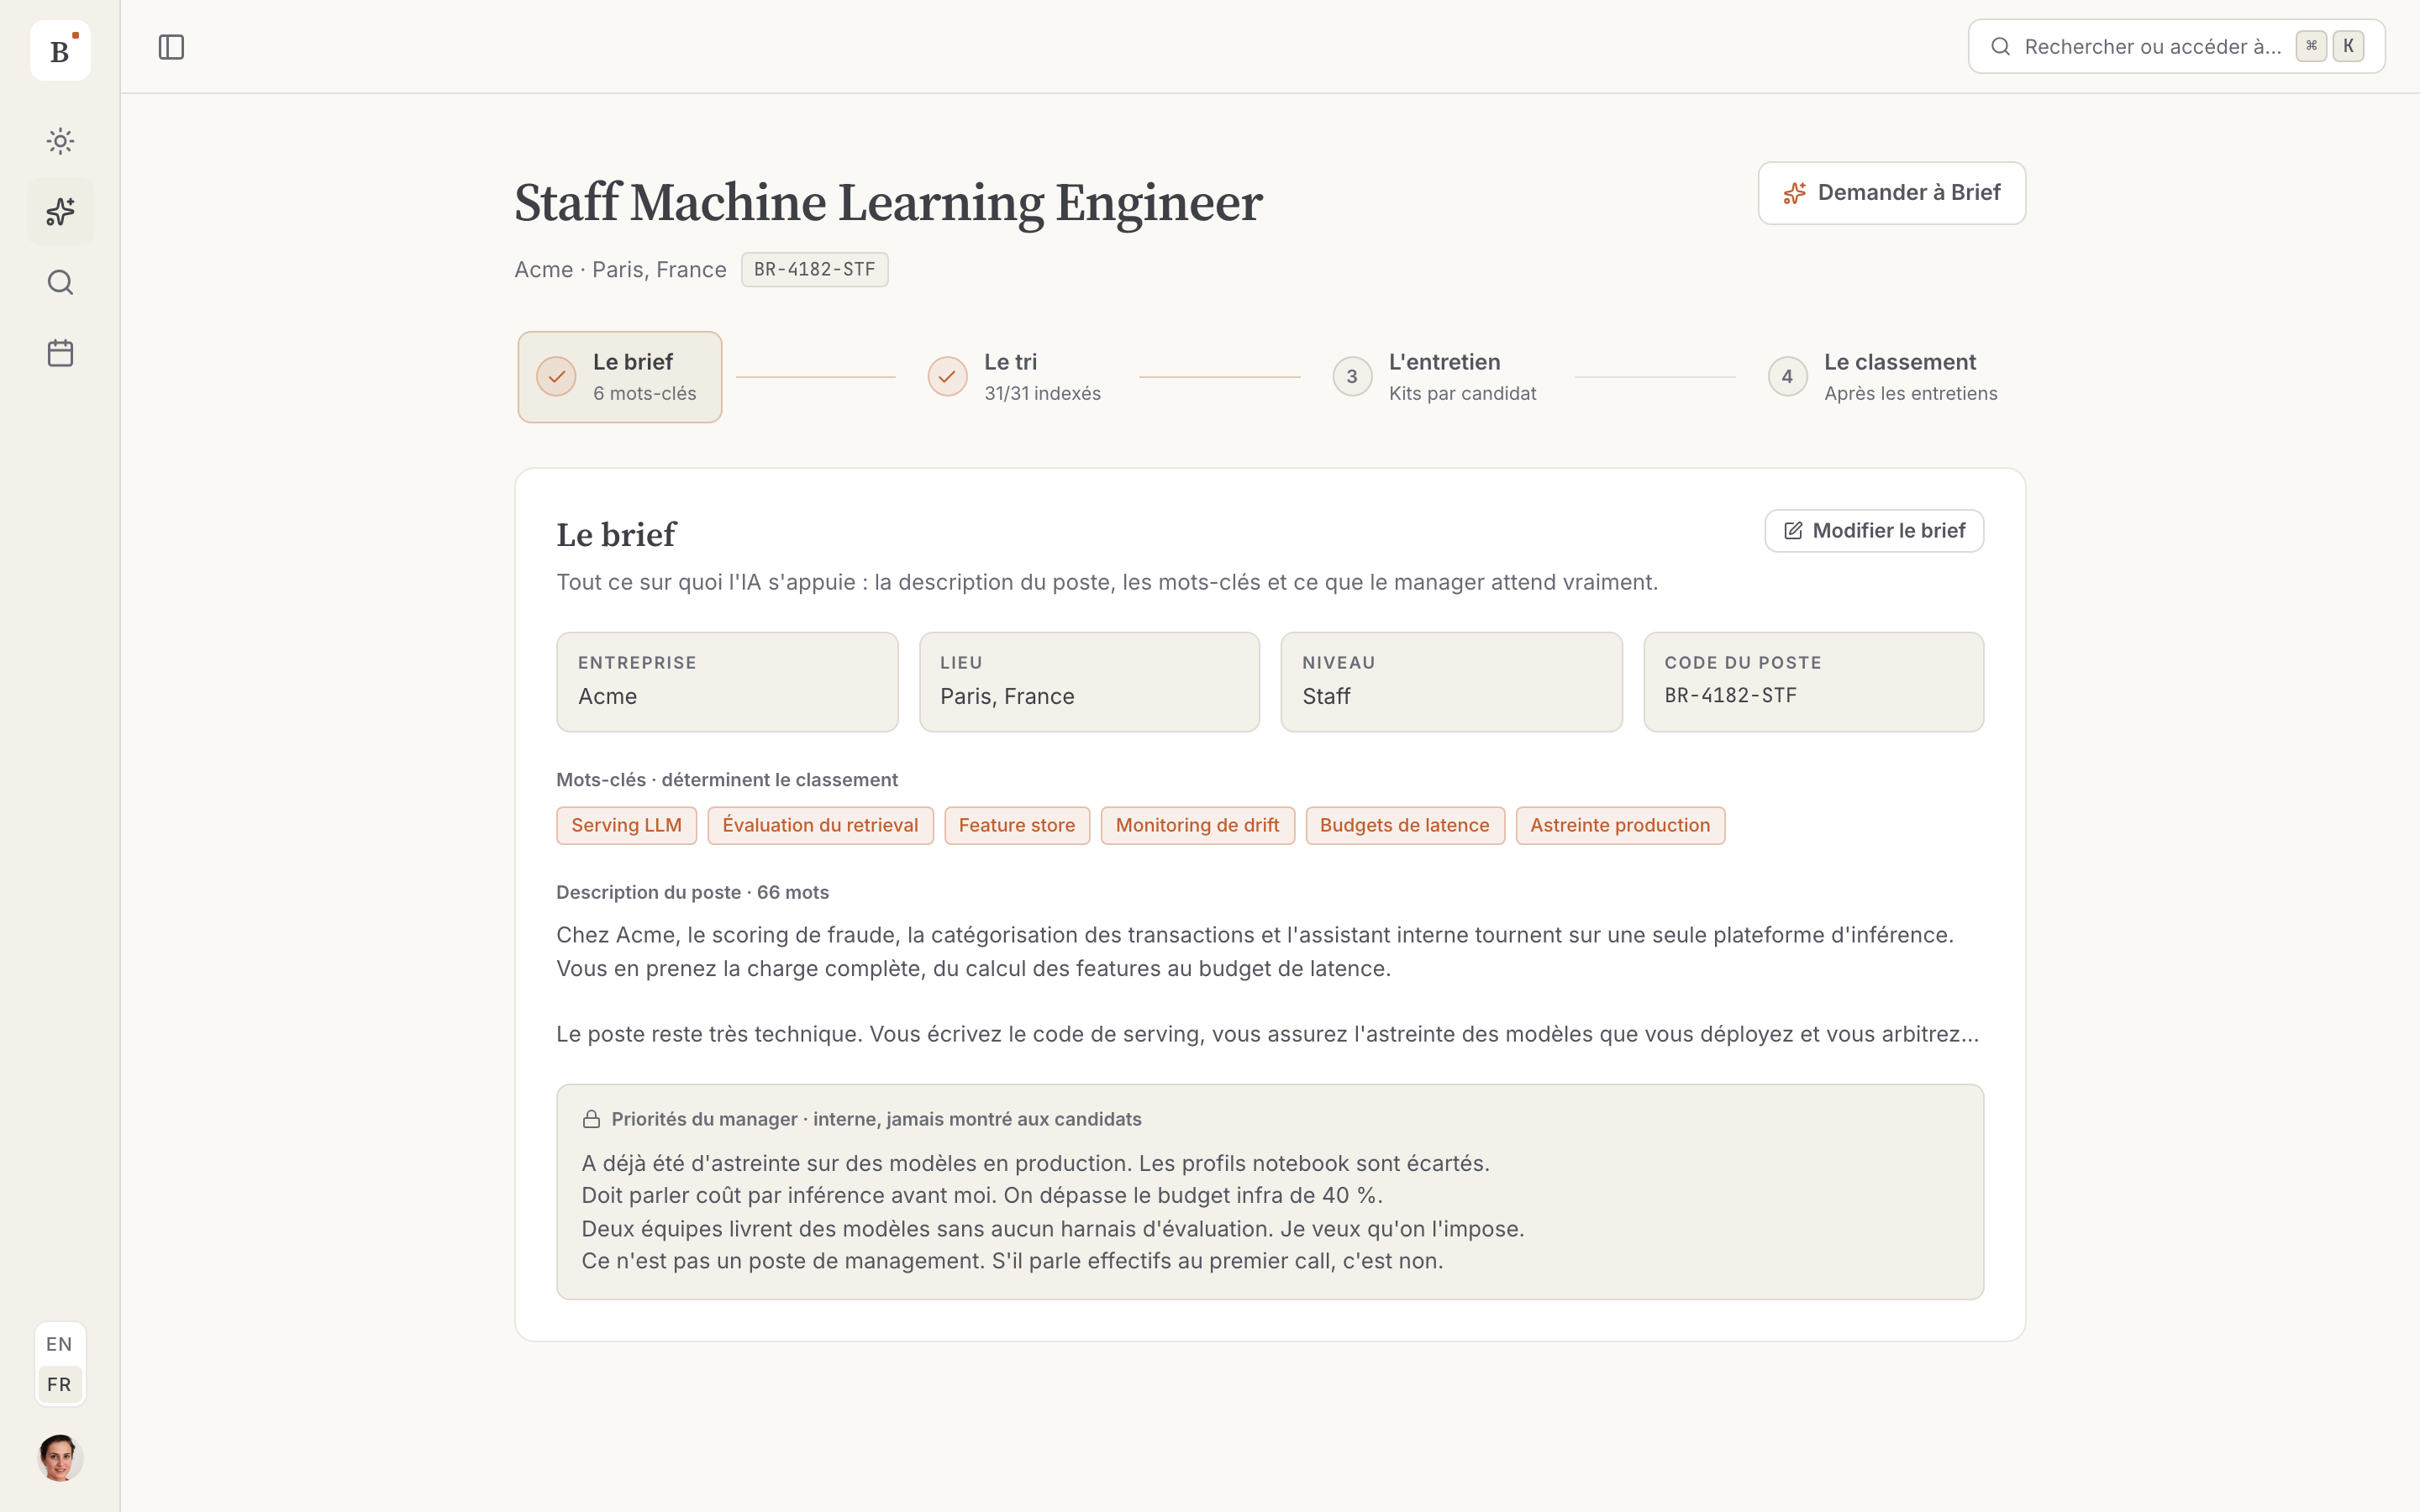Click the Monitoring de drift keyword tag
The width and height of the screenshot is (2420, 1512).
coord(1197,826)
